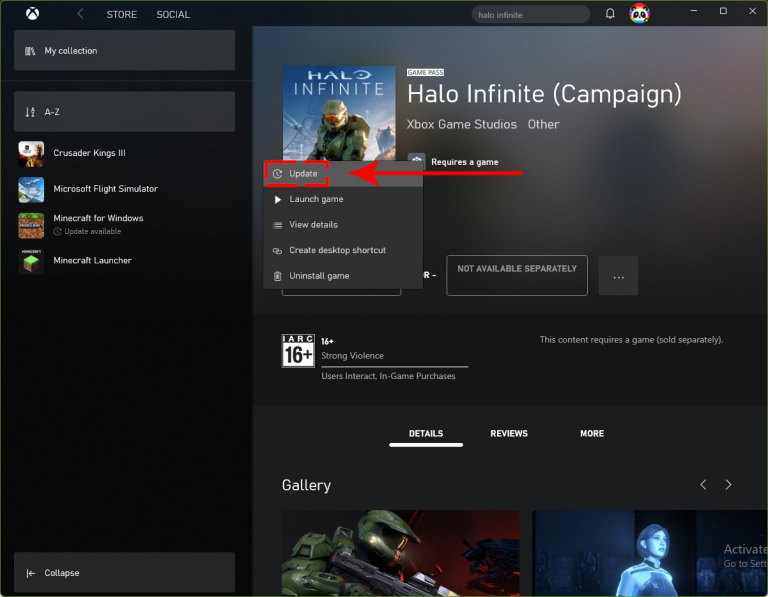Click the Xbox Game Studios publisher link

461,124
